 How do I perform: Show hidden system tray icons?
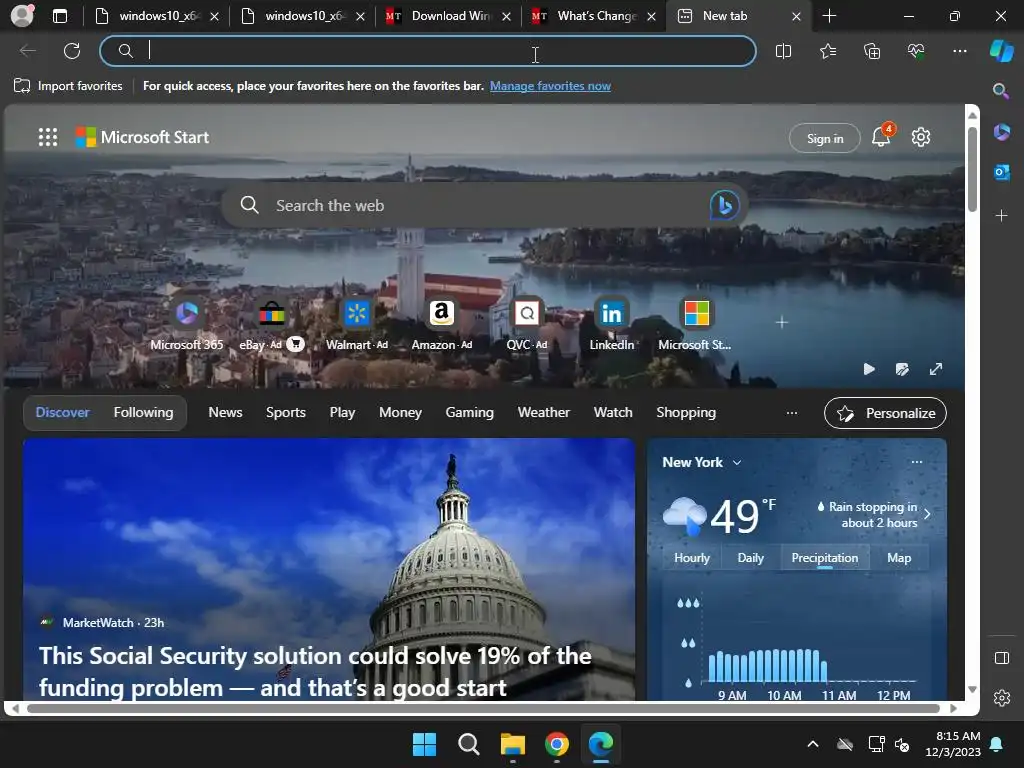(x=813, y=744)
